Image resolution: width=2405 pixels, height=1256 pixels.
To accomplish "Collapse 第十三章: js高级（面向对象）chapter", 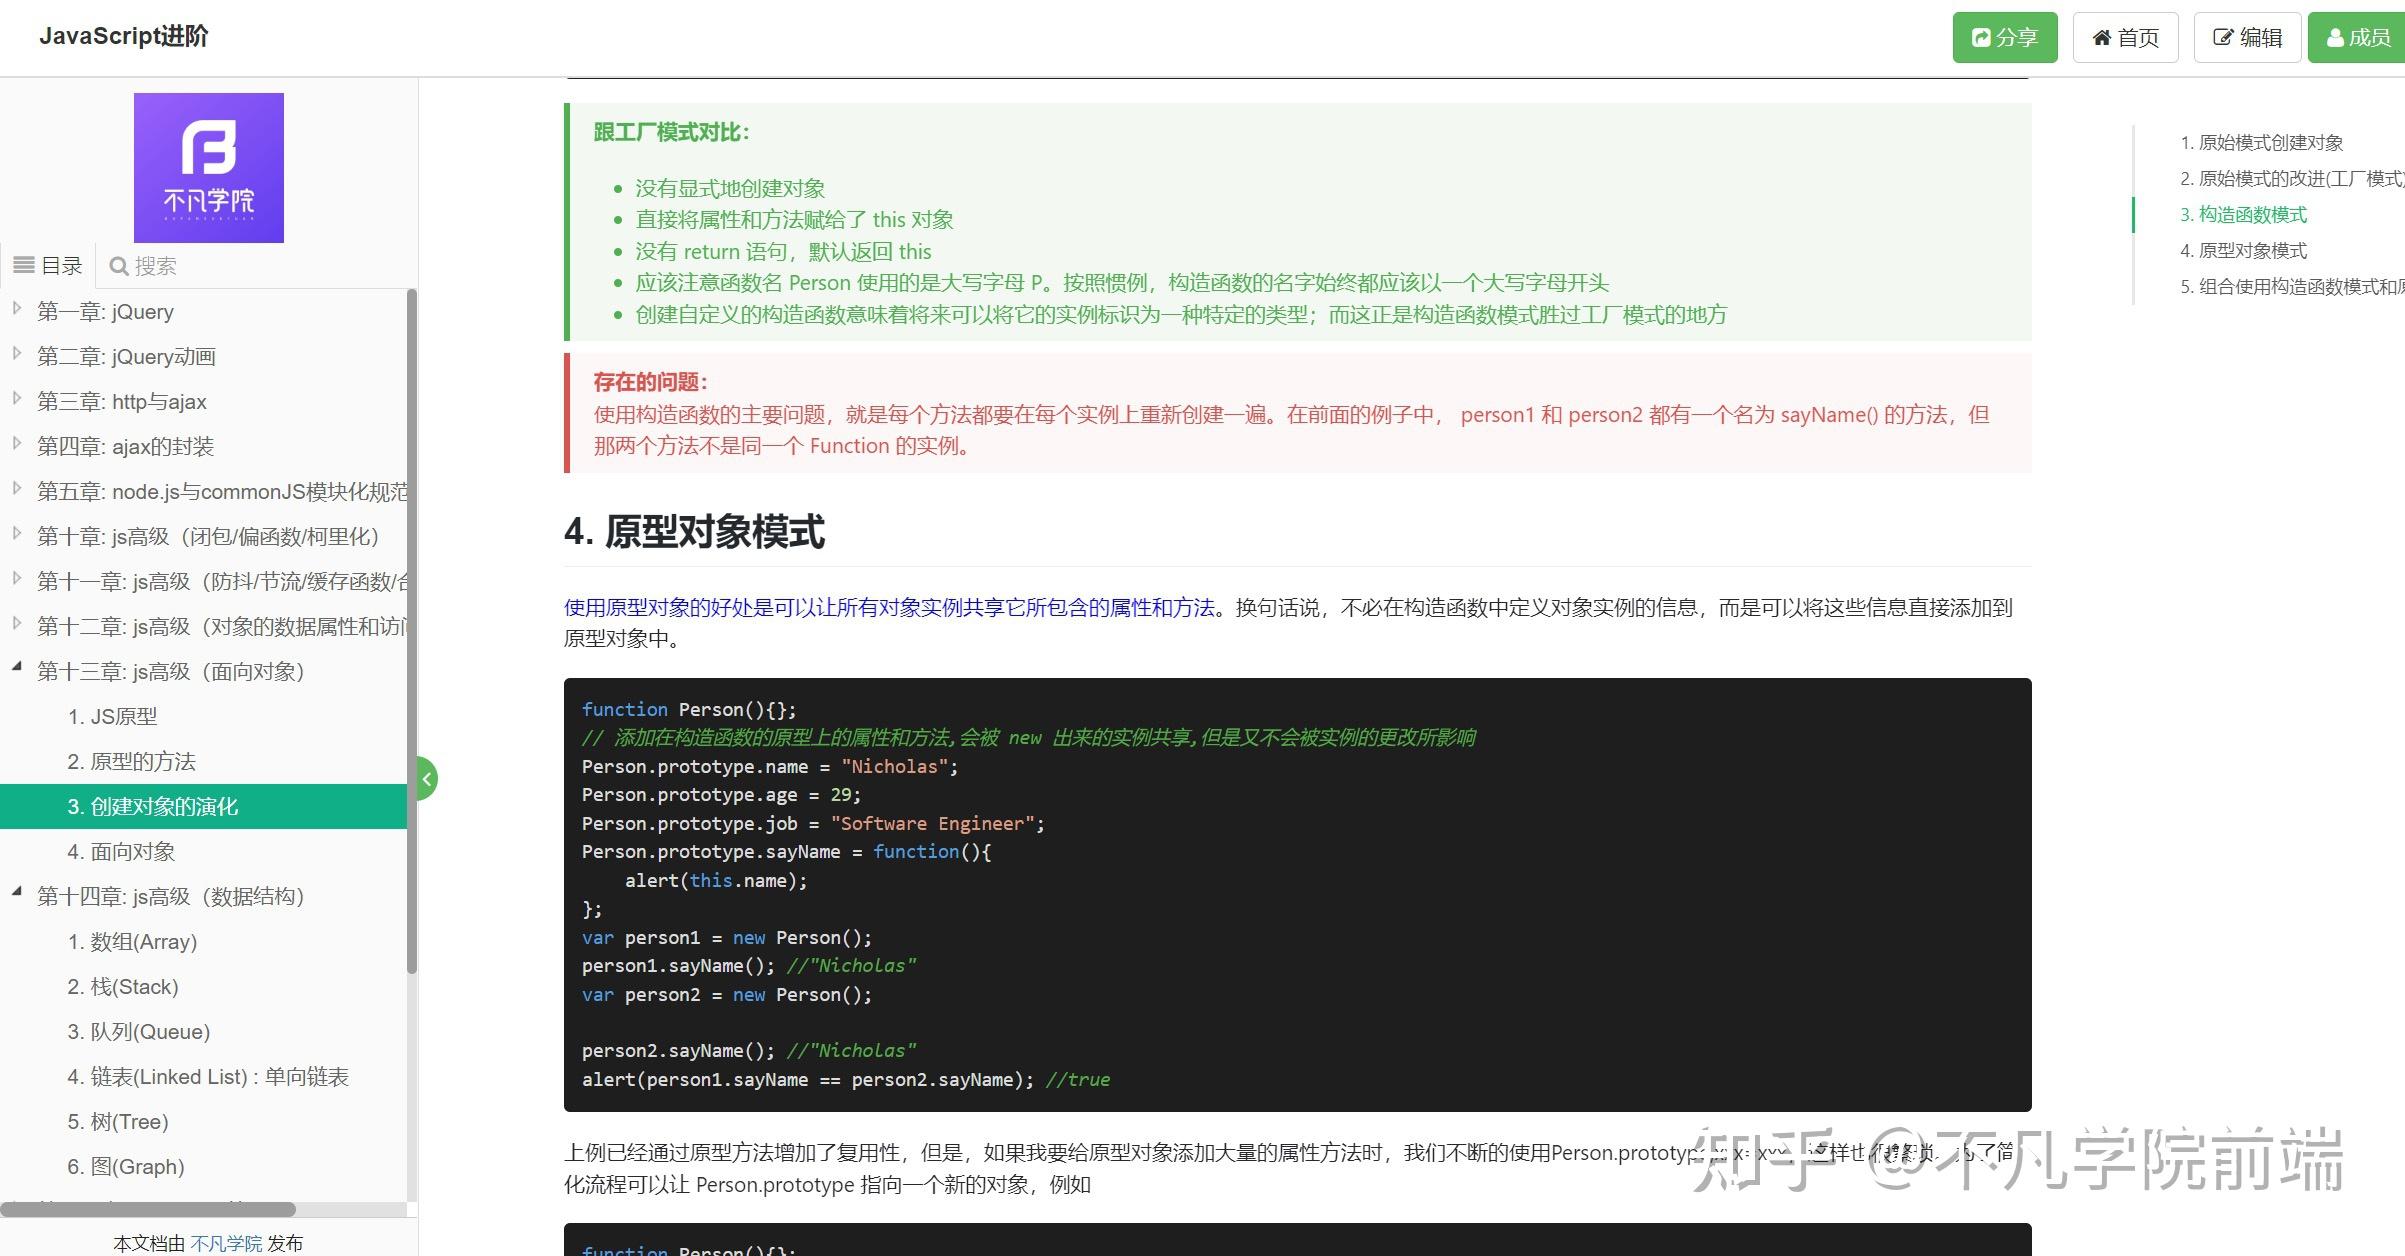I will pyautogui.click(x=17, y=668).
